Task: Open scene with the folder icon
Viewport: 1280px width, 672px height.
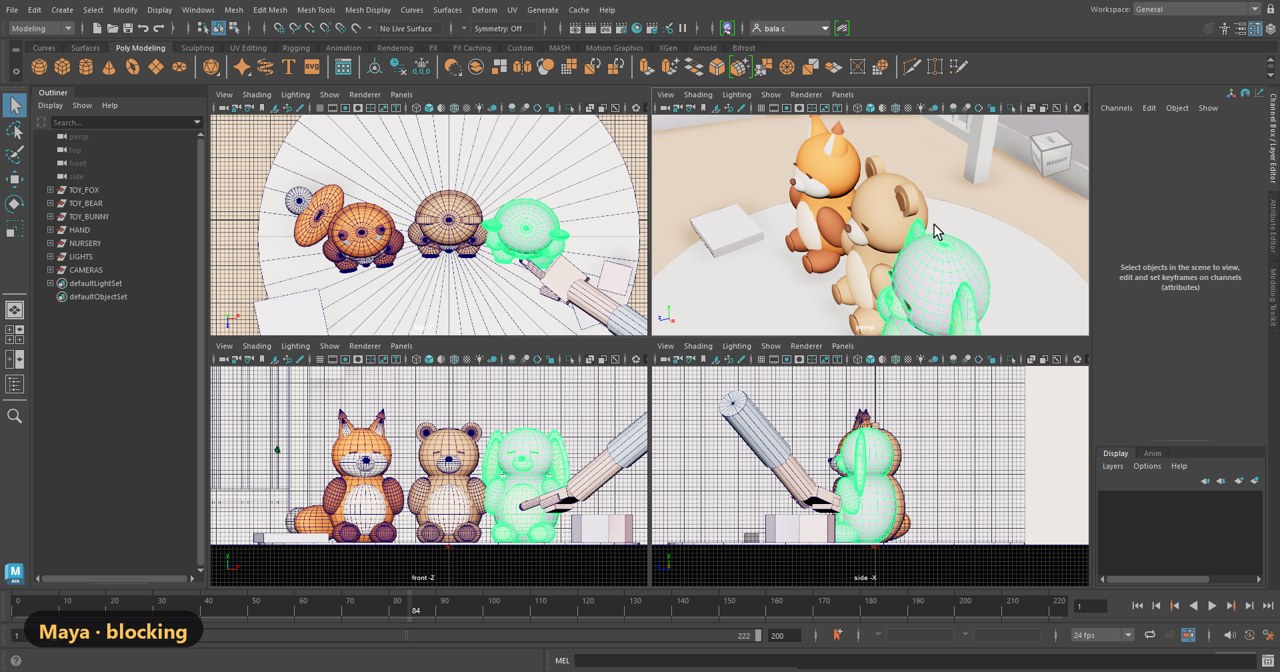Action: tap(113, 28)
